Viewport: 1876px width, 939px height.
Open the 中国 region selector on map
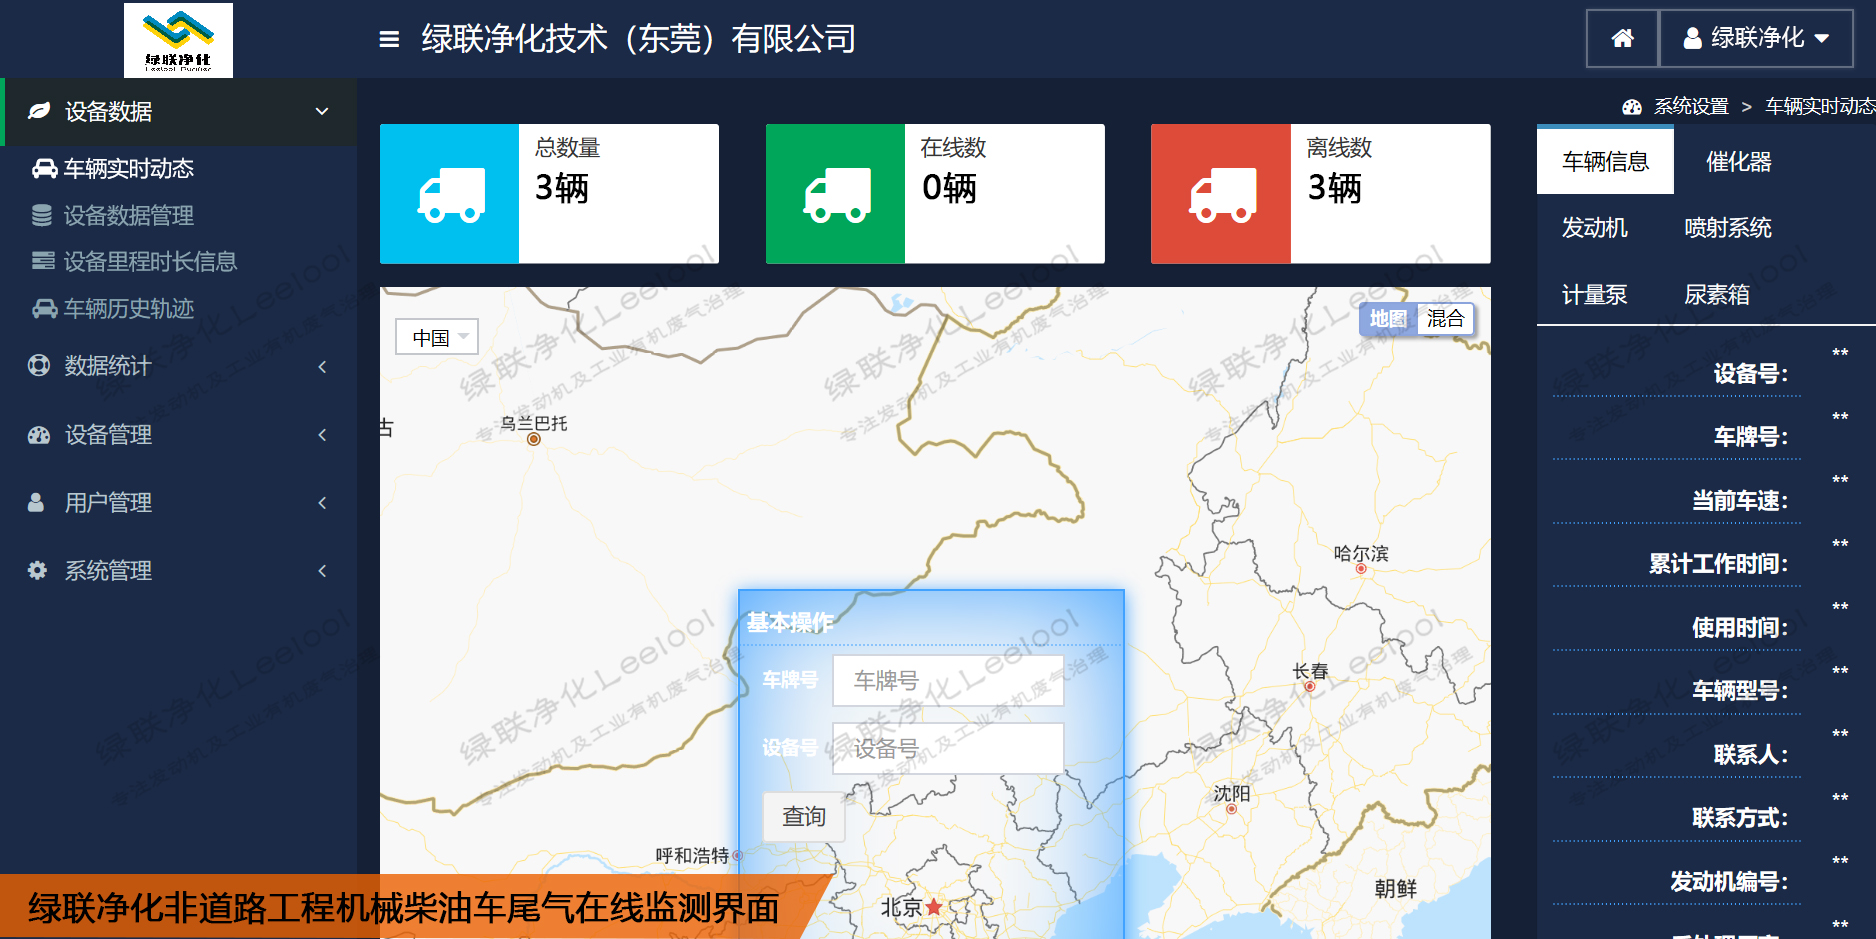point(437,336)
